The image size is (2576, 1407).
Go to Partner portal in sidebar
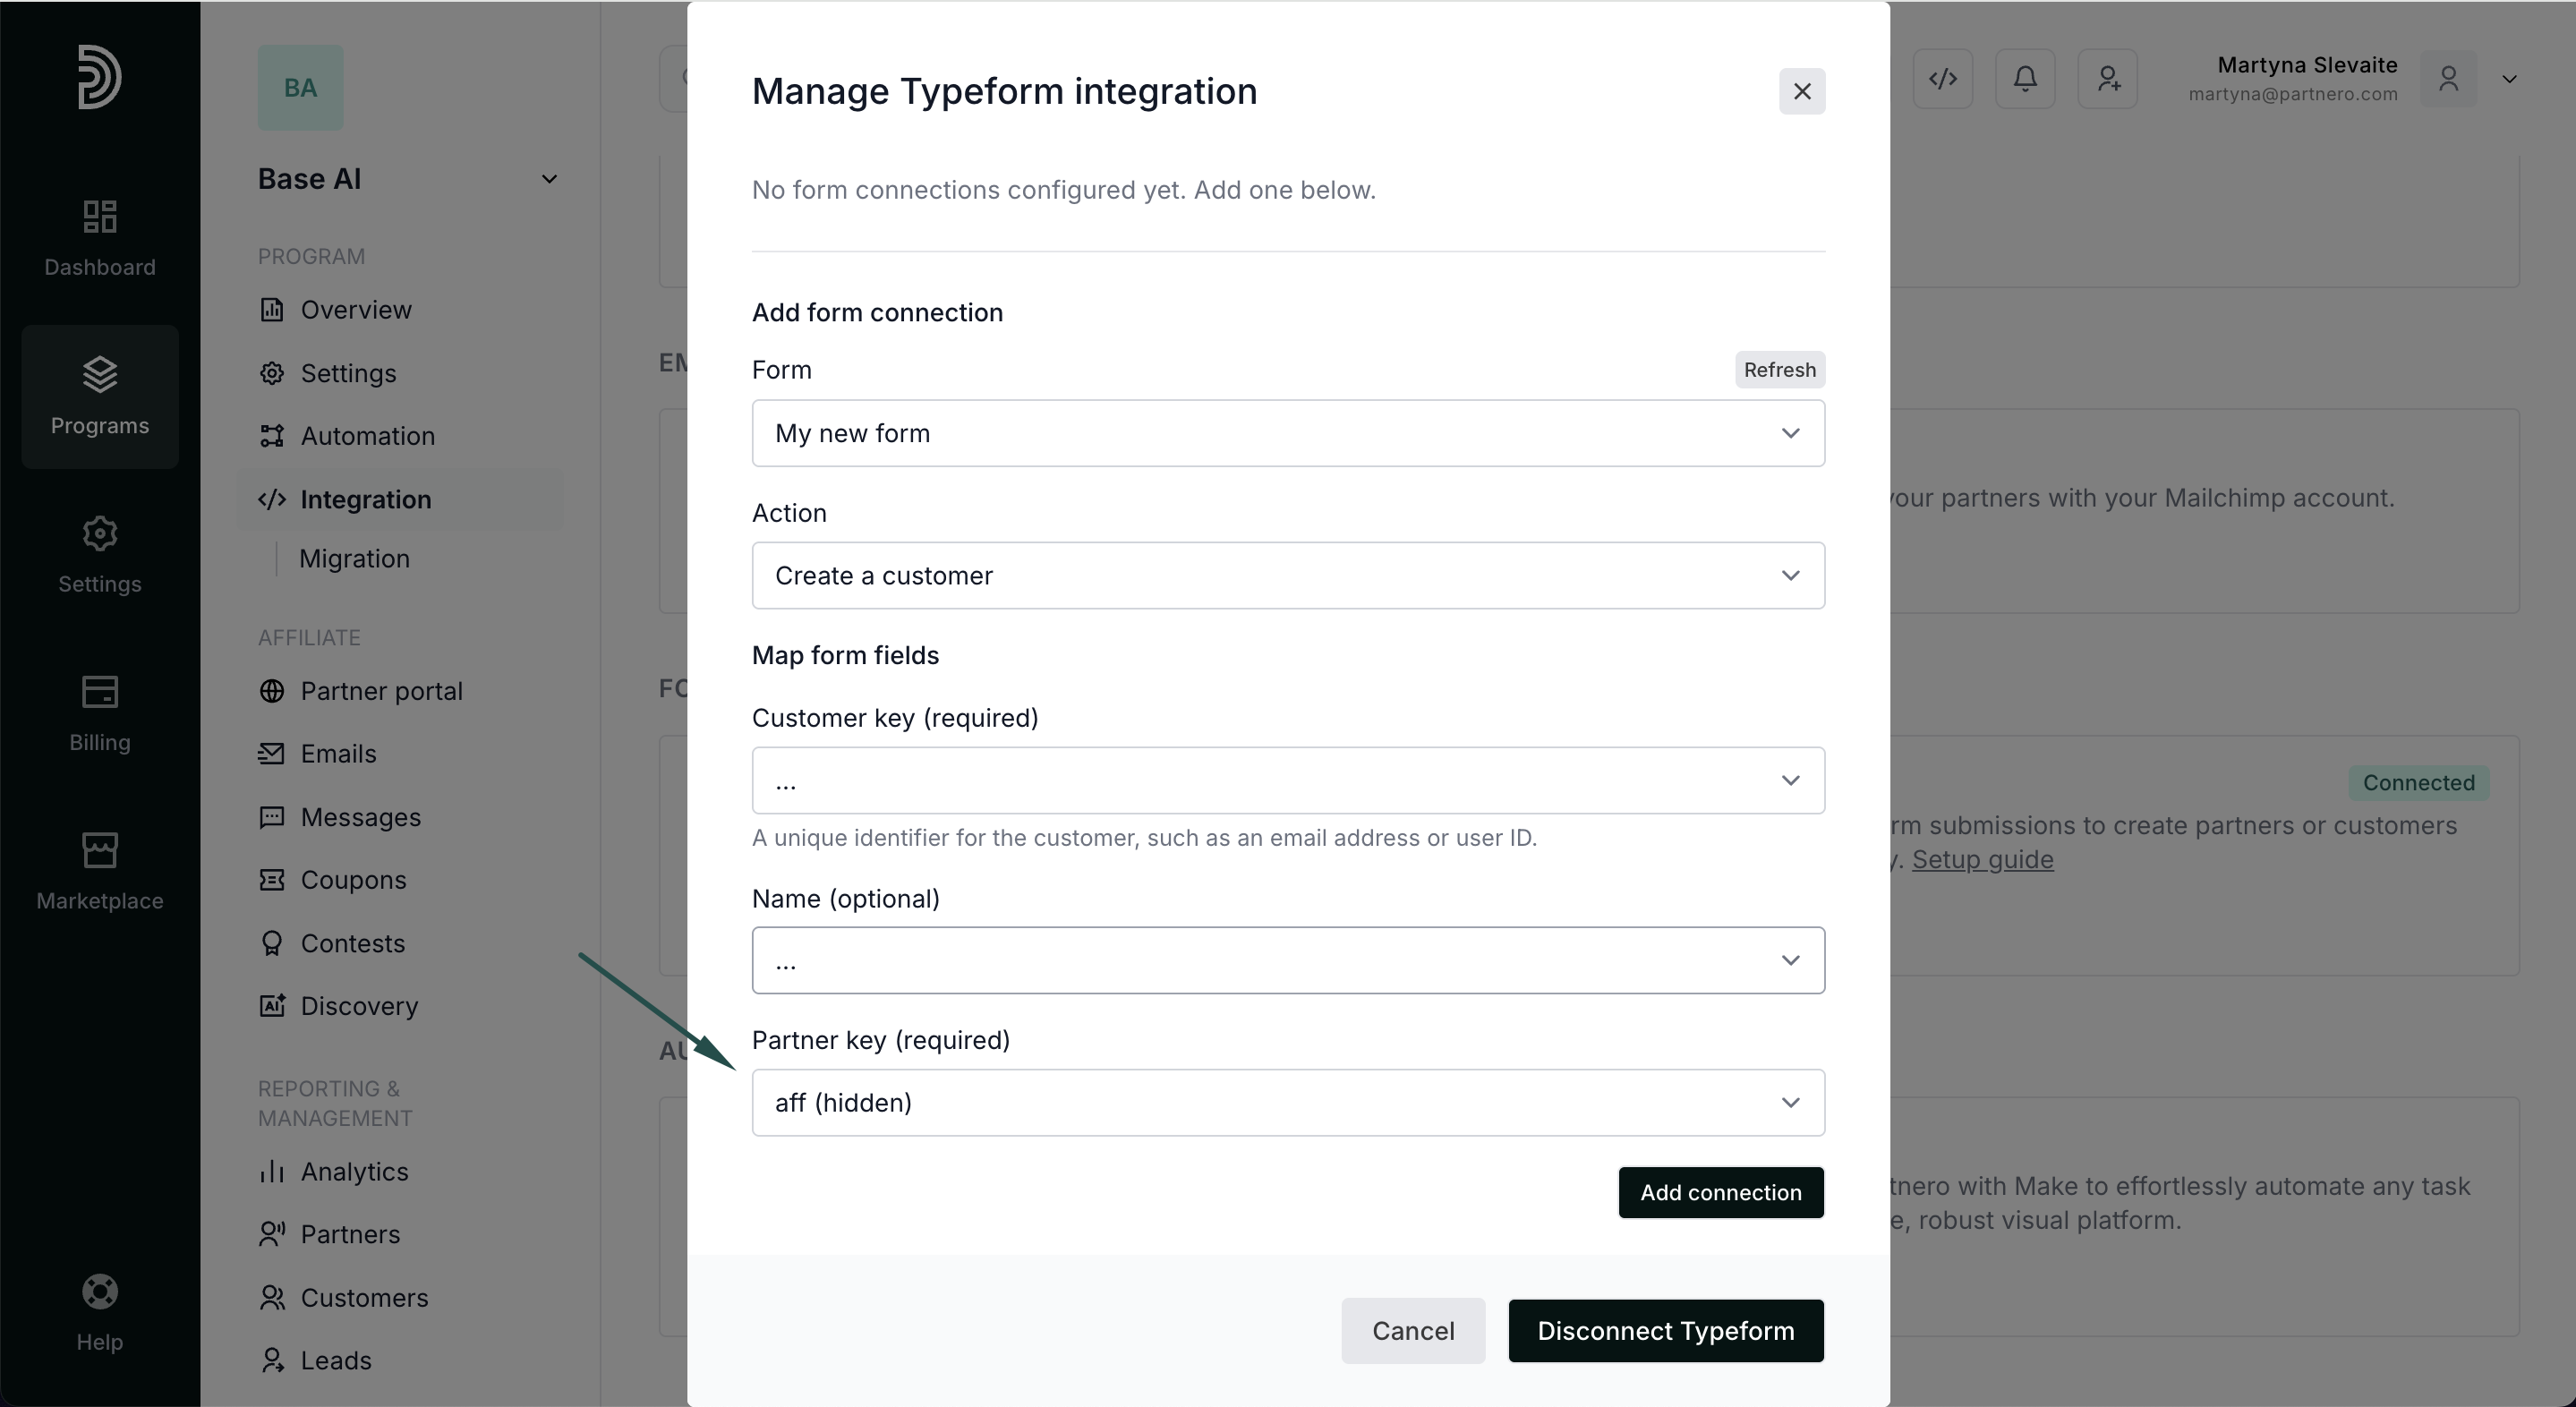(381, 691)
